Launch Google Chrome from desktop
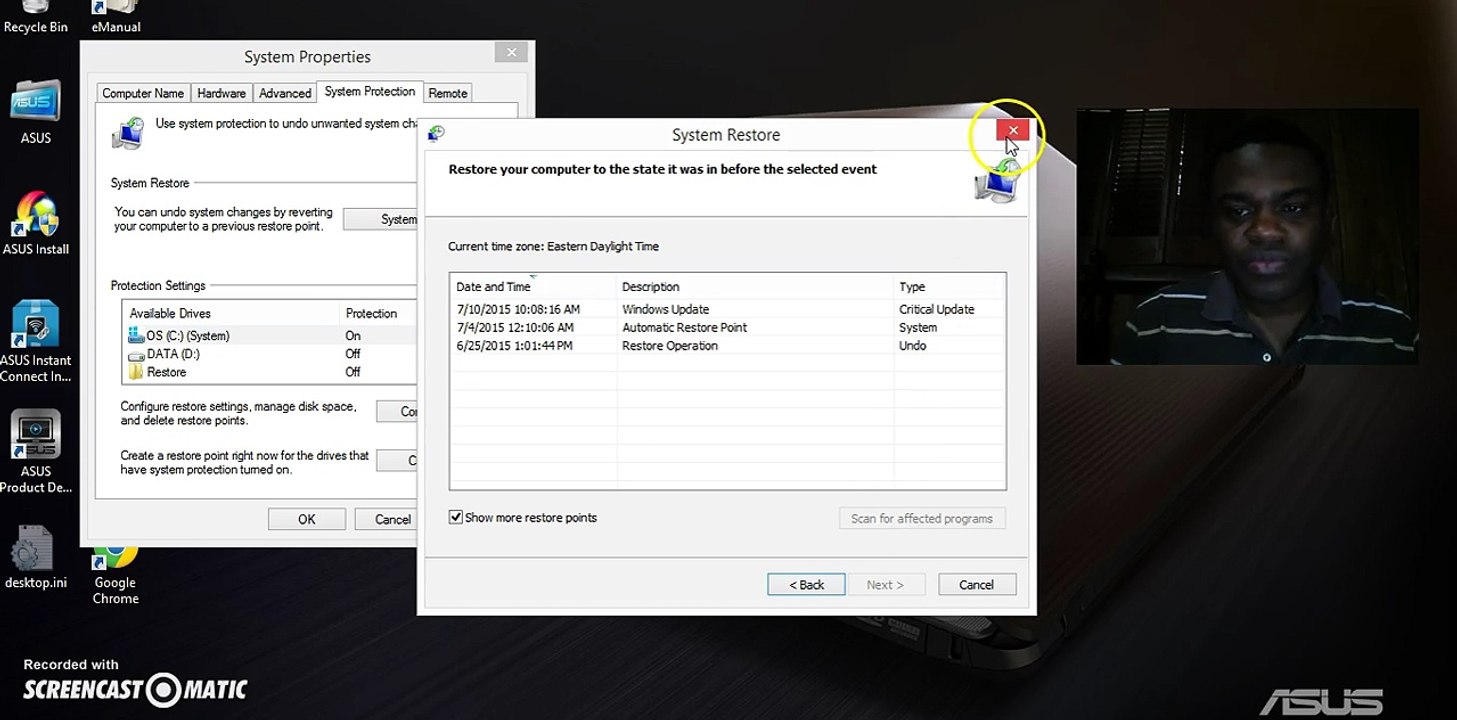This screenshot has width=1457, height=720. 116,574
